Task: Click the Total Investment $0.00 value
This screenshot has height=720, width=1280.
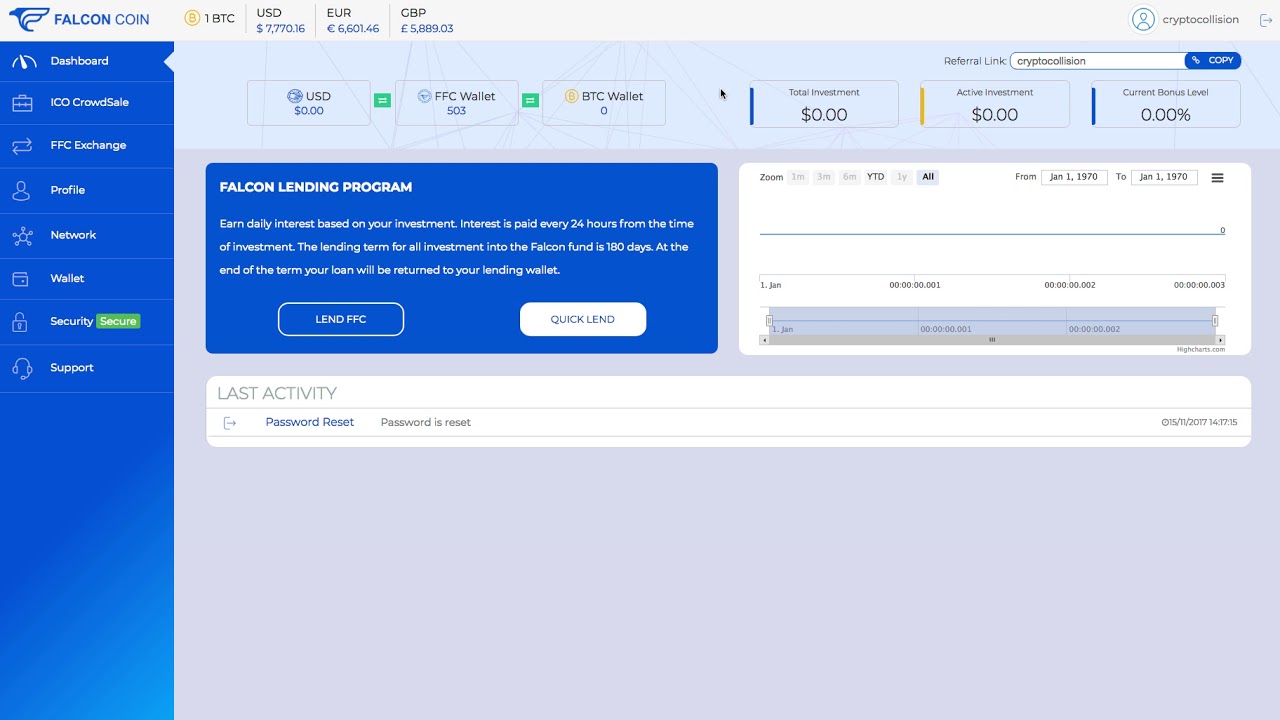Action: [824, 115]
